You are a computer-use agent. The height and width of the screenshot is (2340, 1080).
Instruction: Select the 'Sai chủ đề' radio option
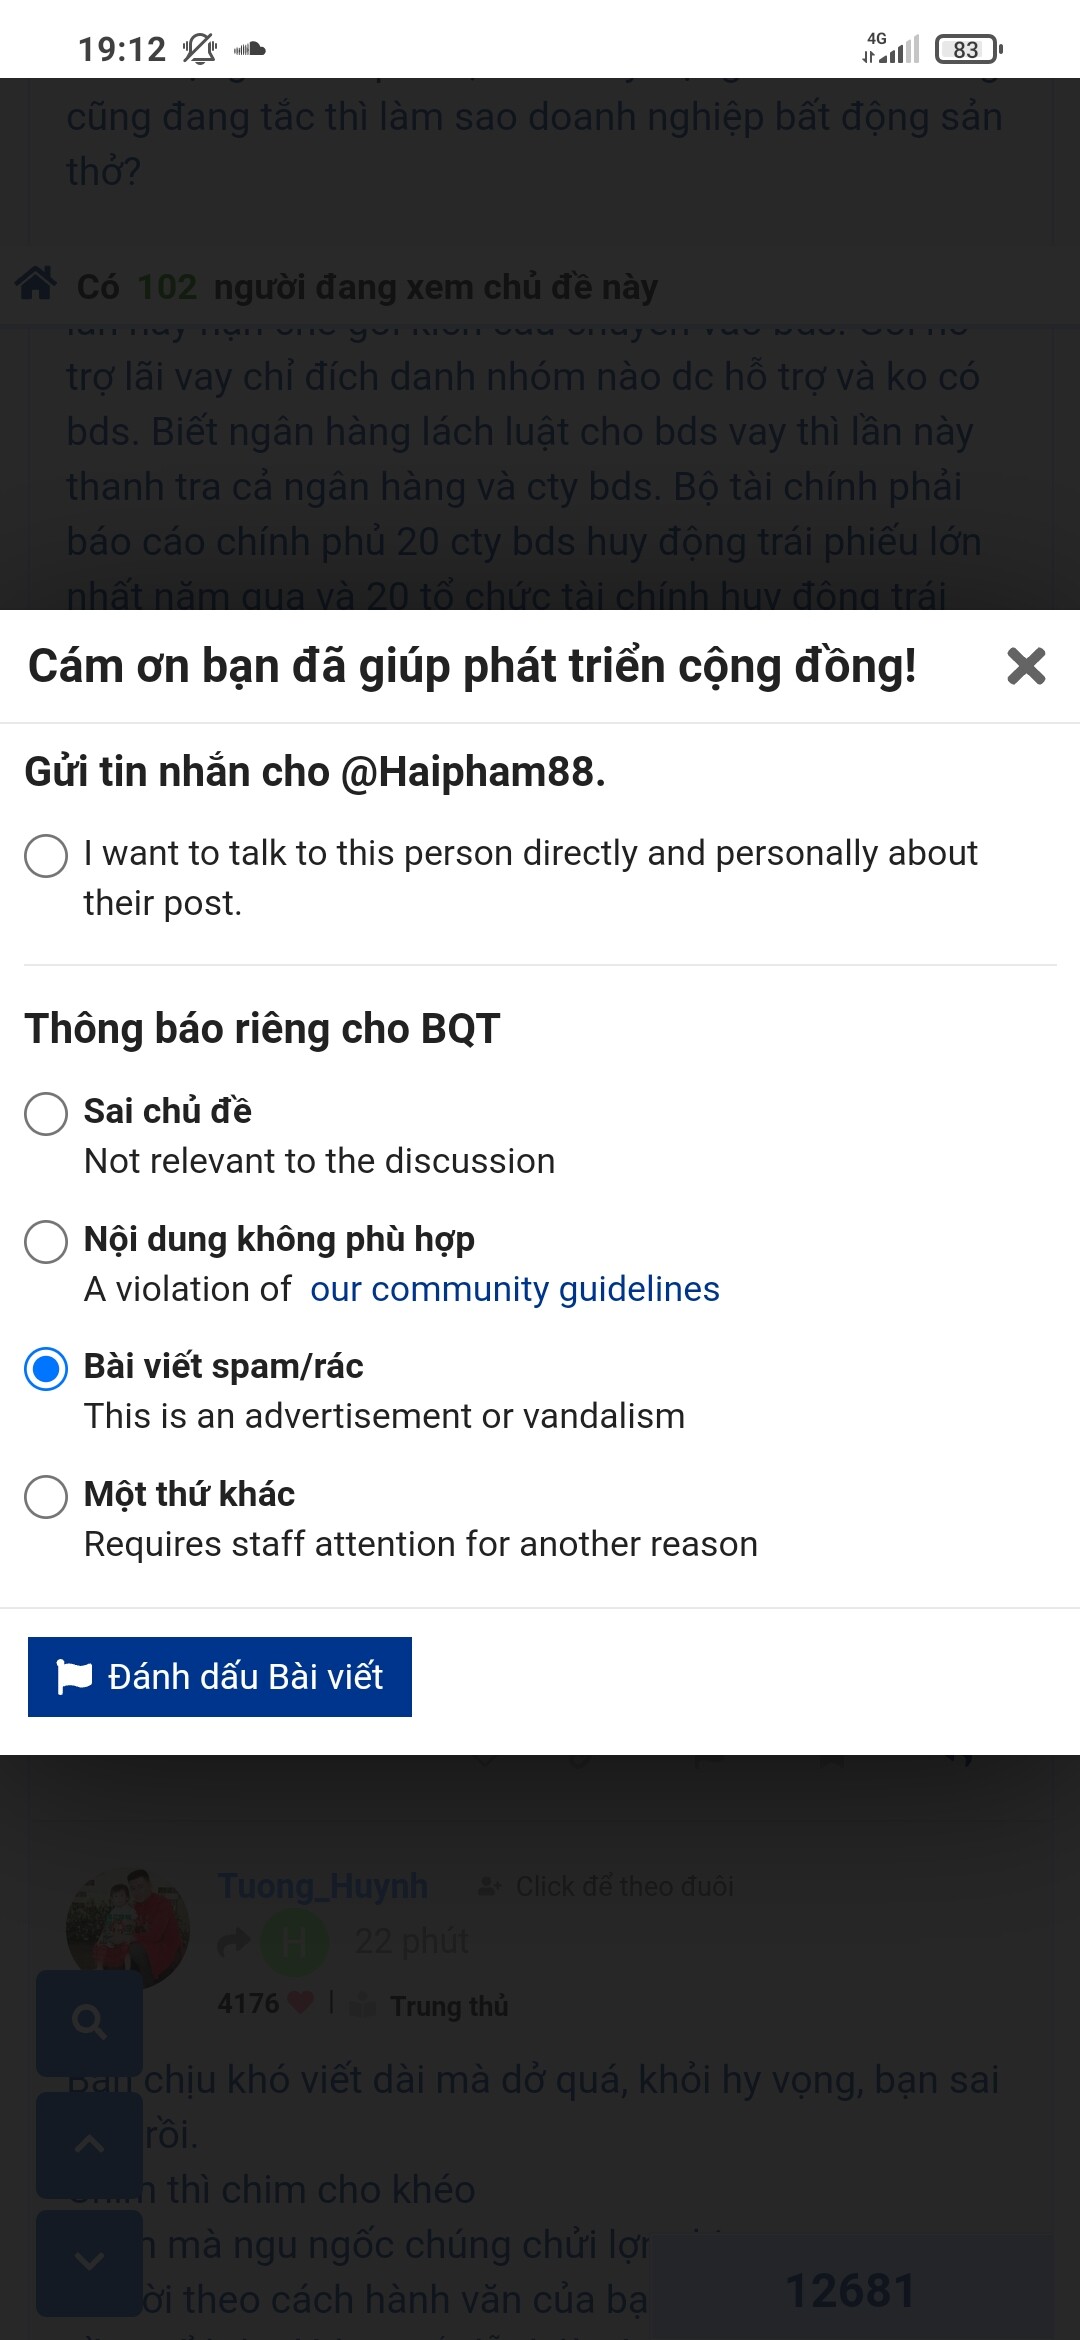[x=46, y=1113]
